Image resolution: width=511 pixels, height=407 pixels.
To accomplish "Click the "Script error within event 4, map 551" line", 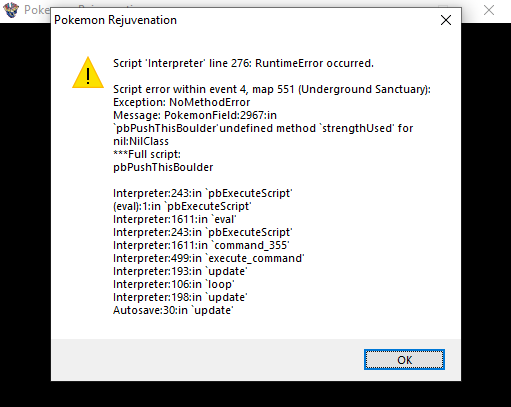I will (x=272, y=89).
